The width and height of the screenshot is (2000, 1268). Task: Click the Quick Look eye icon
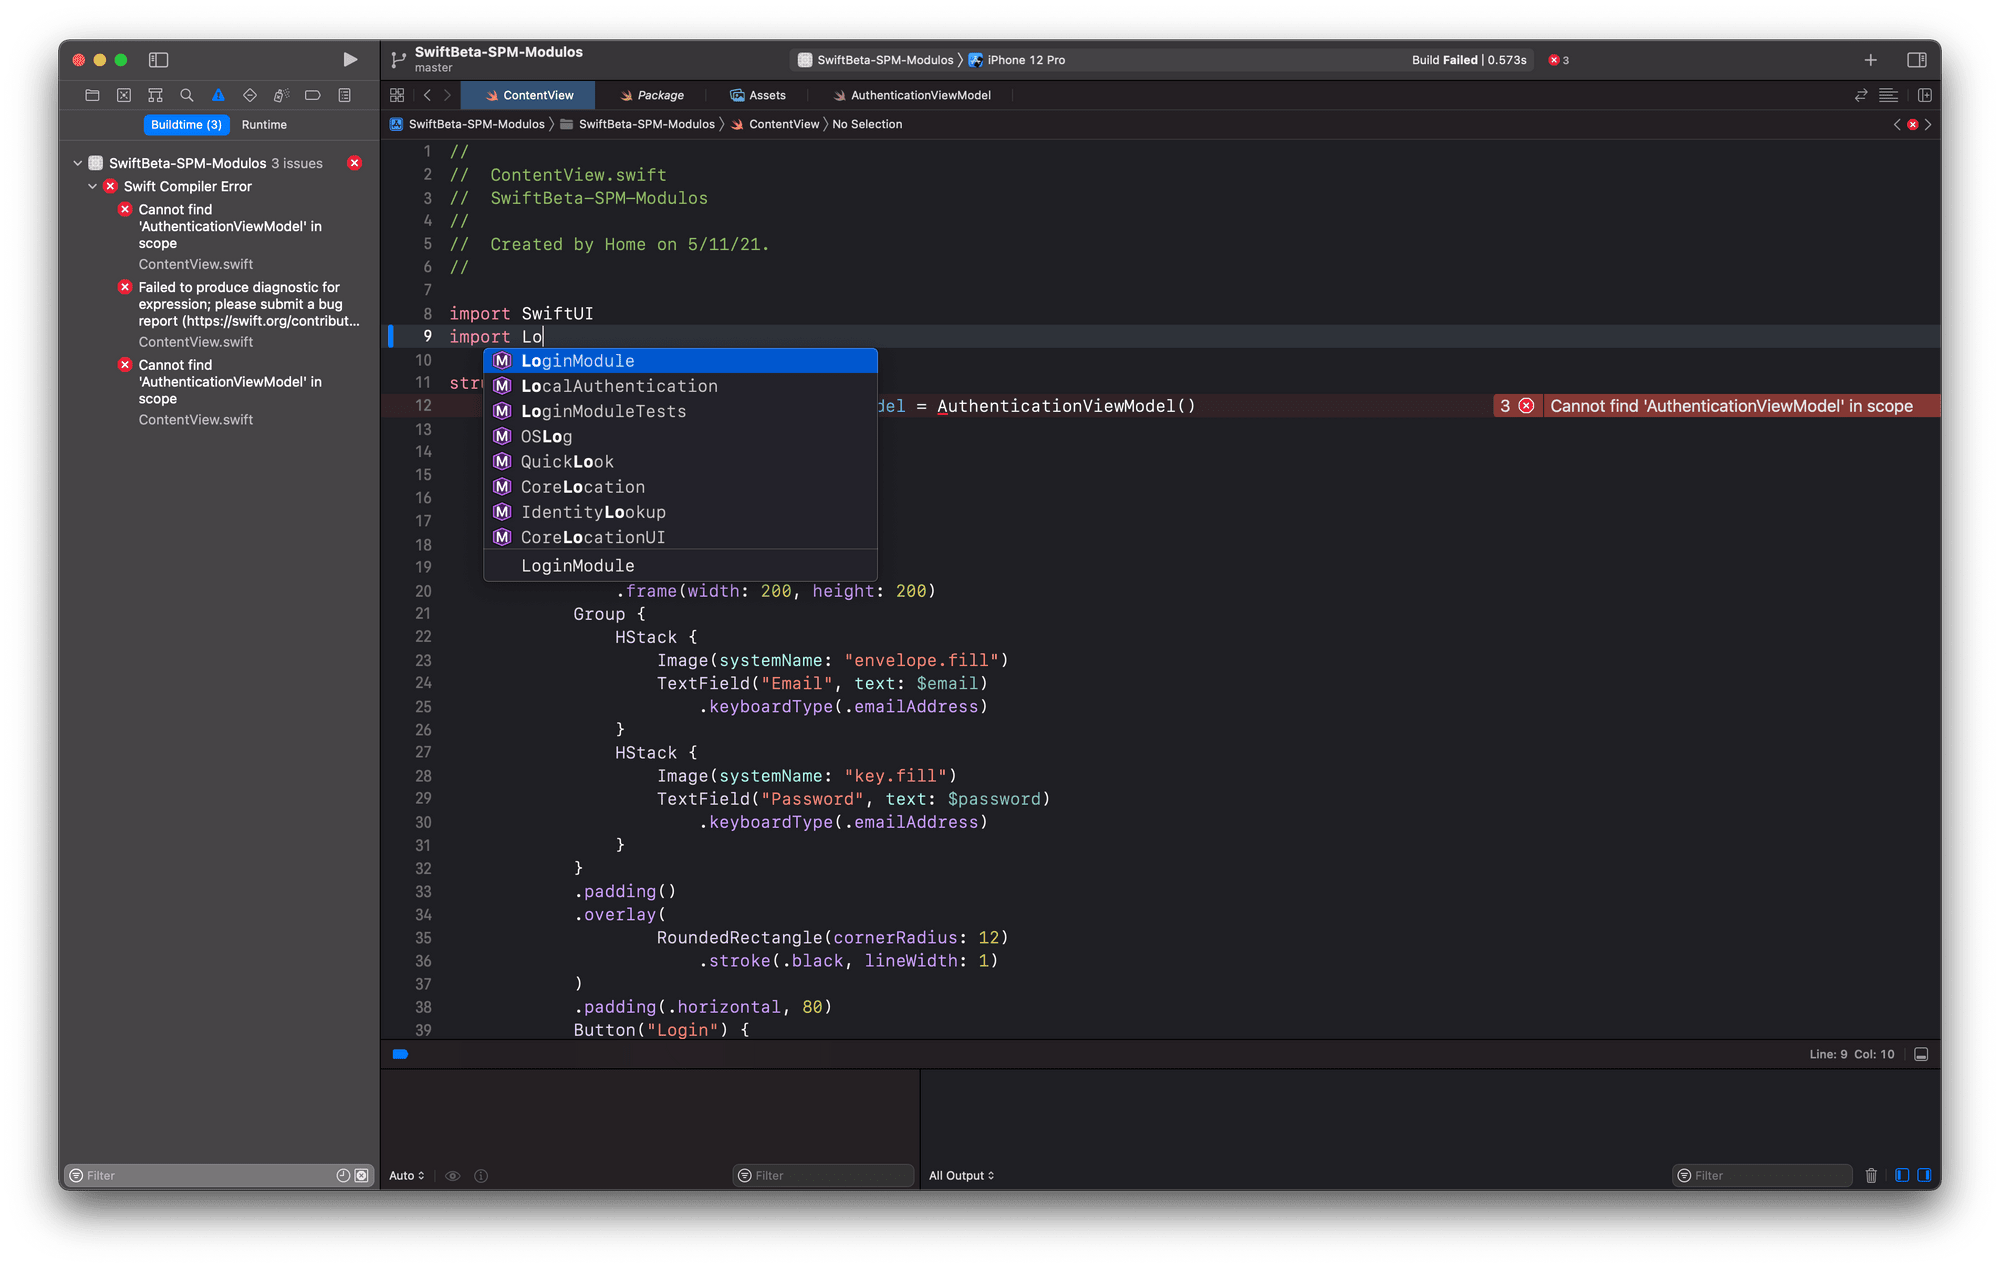[452, 1176]
